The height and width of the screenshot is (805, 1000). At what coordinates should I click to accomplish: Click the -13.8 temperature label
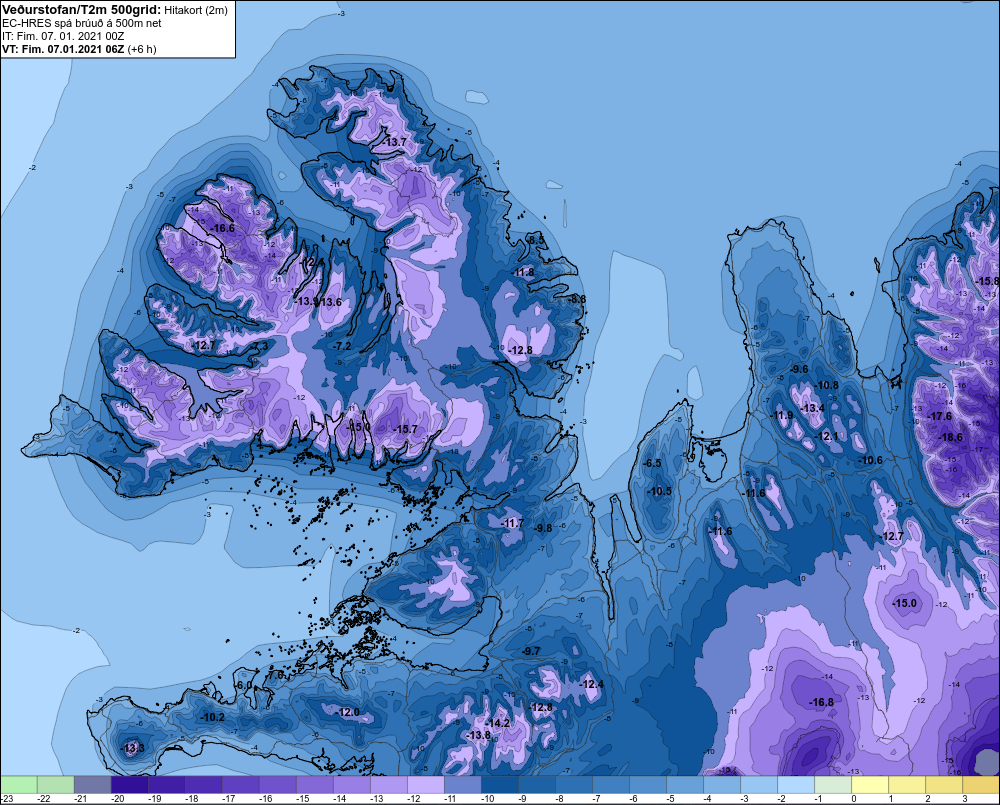(x=478, y=735)
